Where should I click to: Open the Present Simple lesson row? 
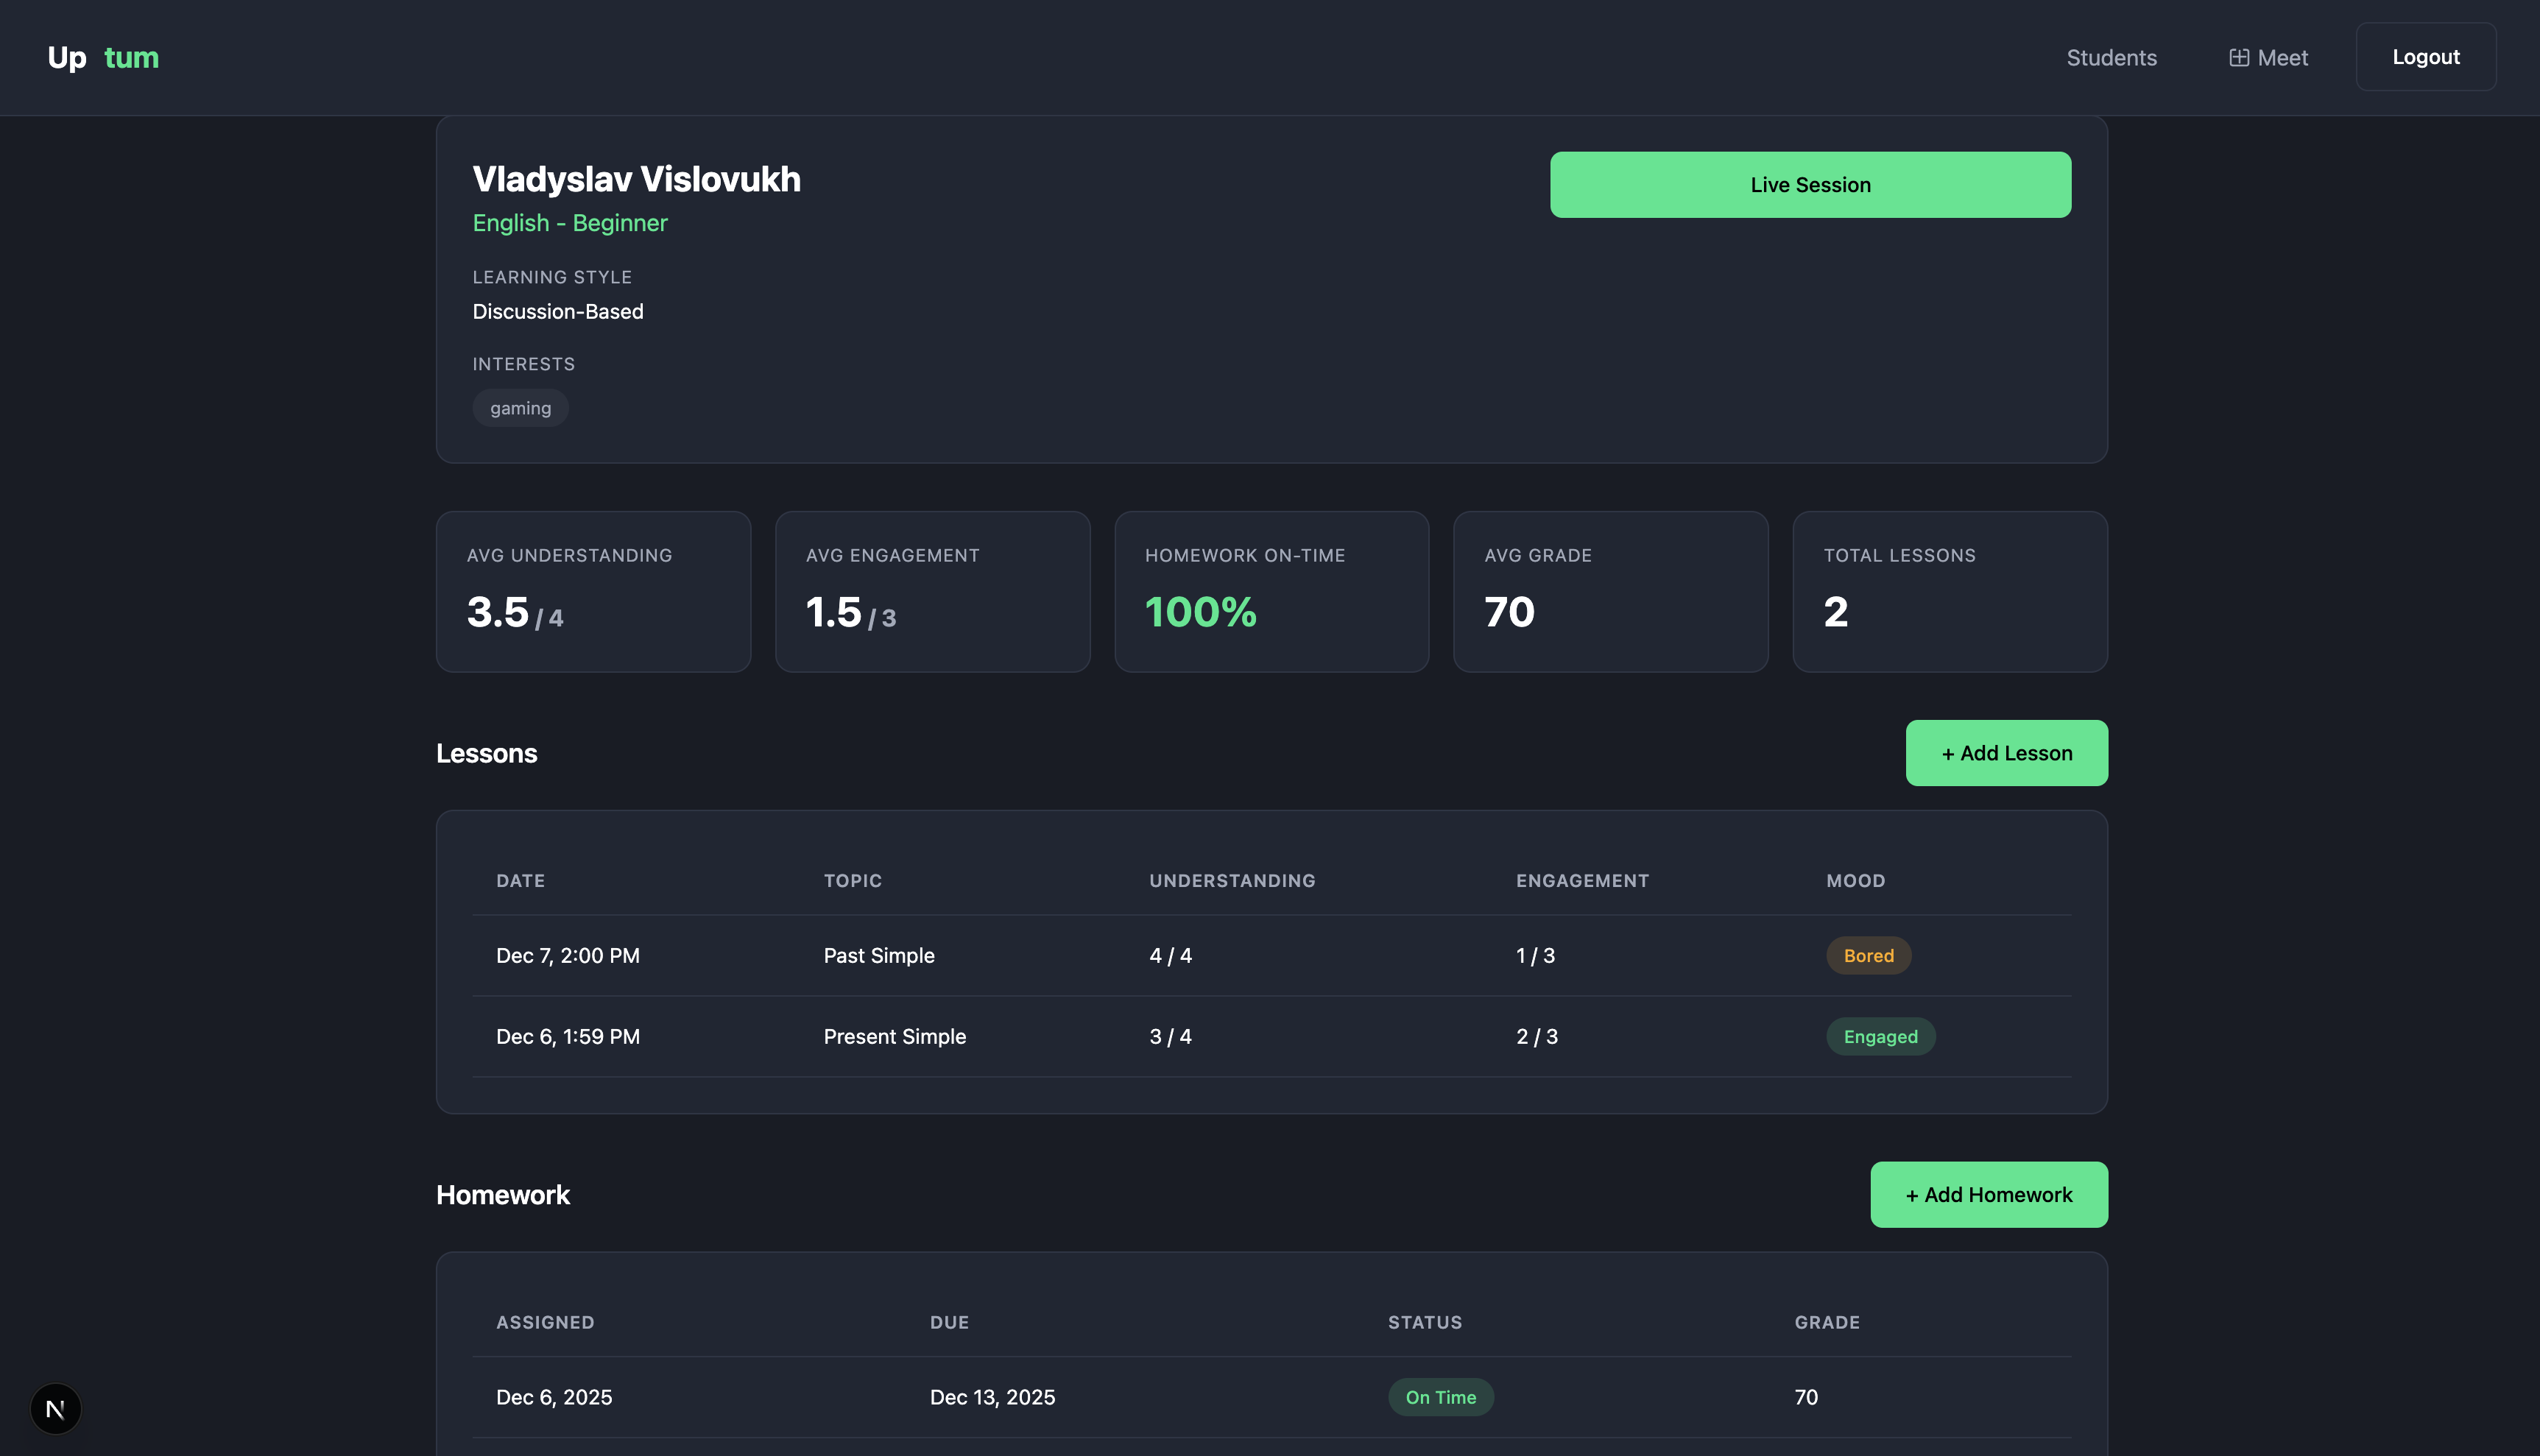click(x=894, y=1036)
